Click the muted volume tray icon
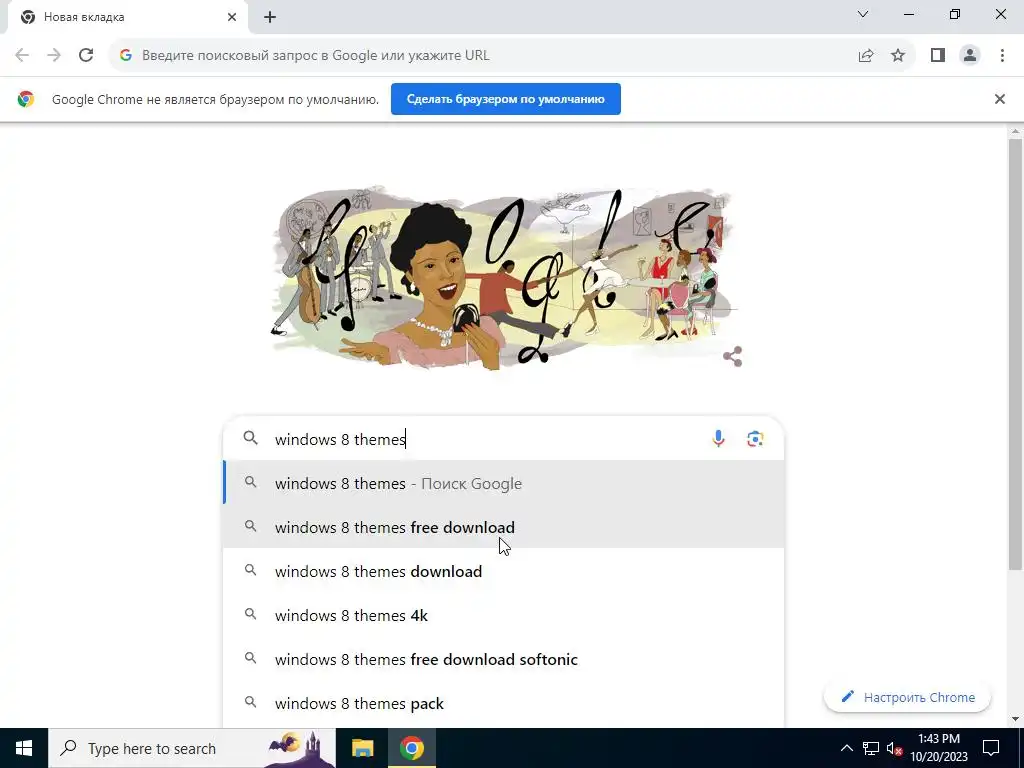Image resolution: width=1024 pixels, height=768 pixels. [x=894, y=748]
